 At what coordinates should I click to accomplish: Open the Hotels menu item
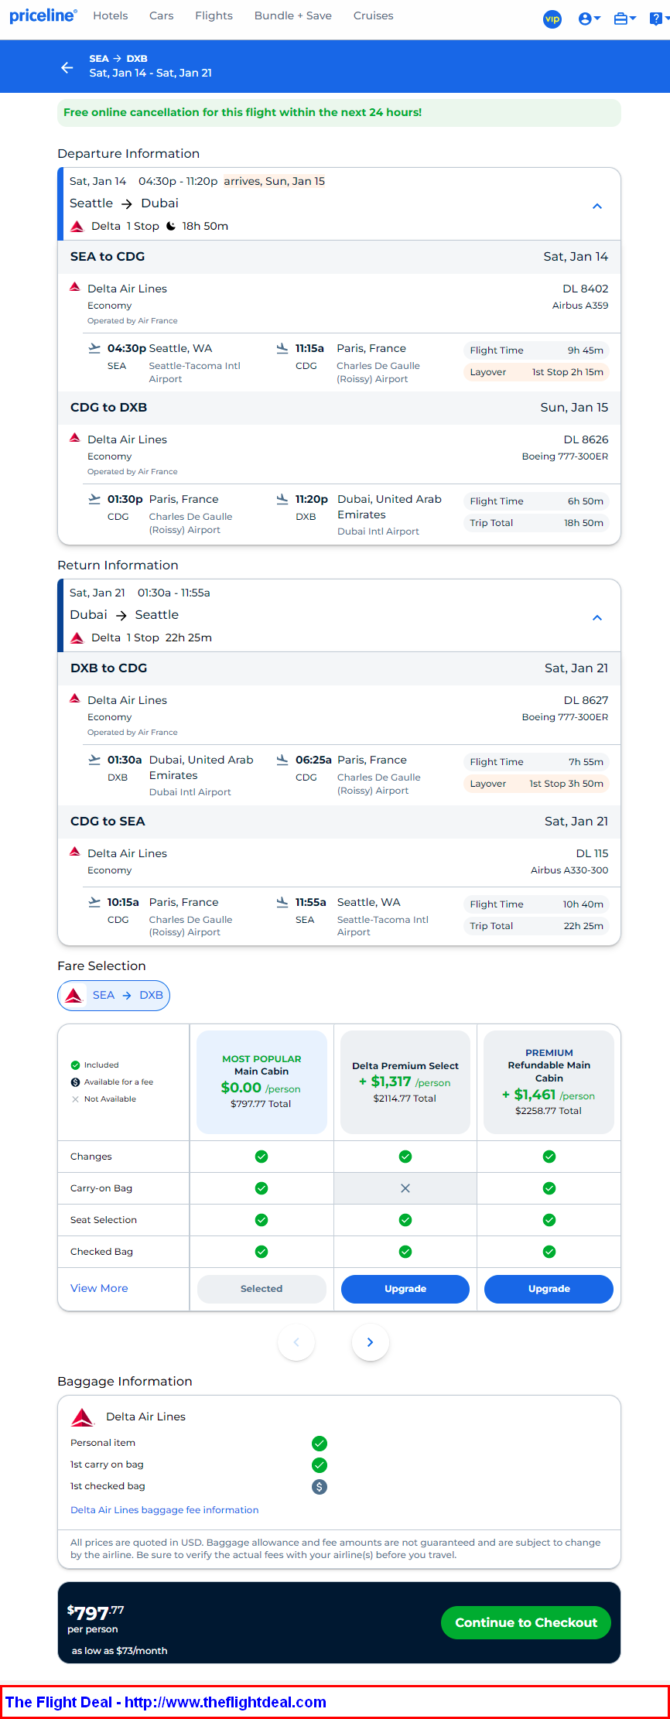pyautogui.click(x=110, y=16)
